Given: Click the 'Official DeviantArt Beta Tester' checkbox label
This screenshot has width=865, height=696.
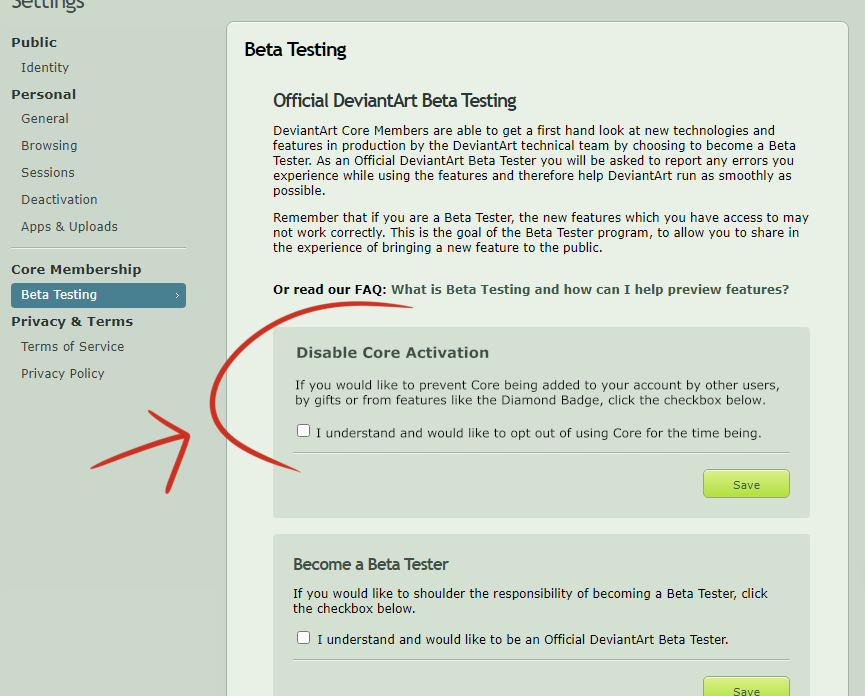Looking at the screenshot, I should (522, 640).
